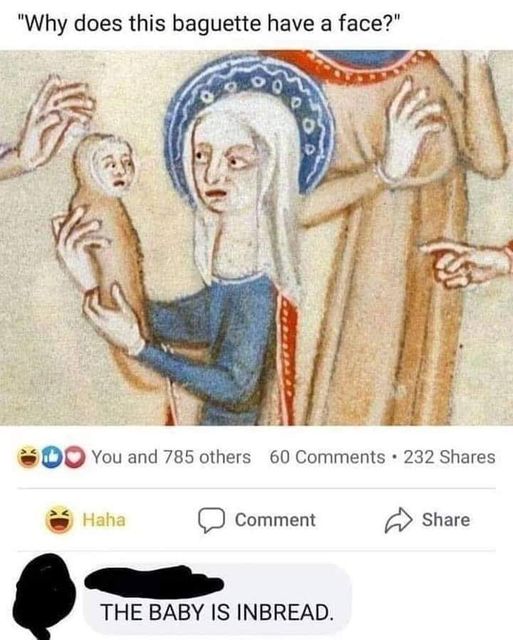Select the Comment text label
This screenshot has width=513, height=640.
pos(275,520)
